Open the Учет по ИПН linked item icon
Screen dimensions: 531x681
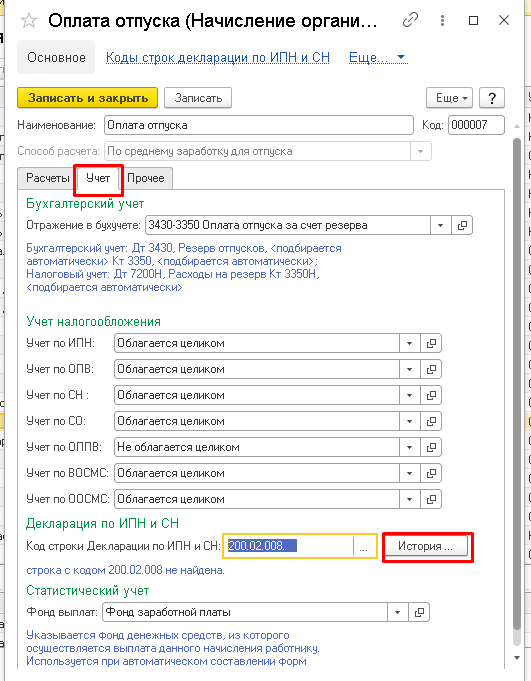431,343
